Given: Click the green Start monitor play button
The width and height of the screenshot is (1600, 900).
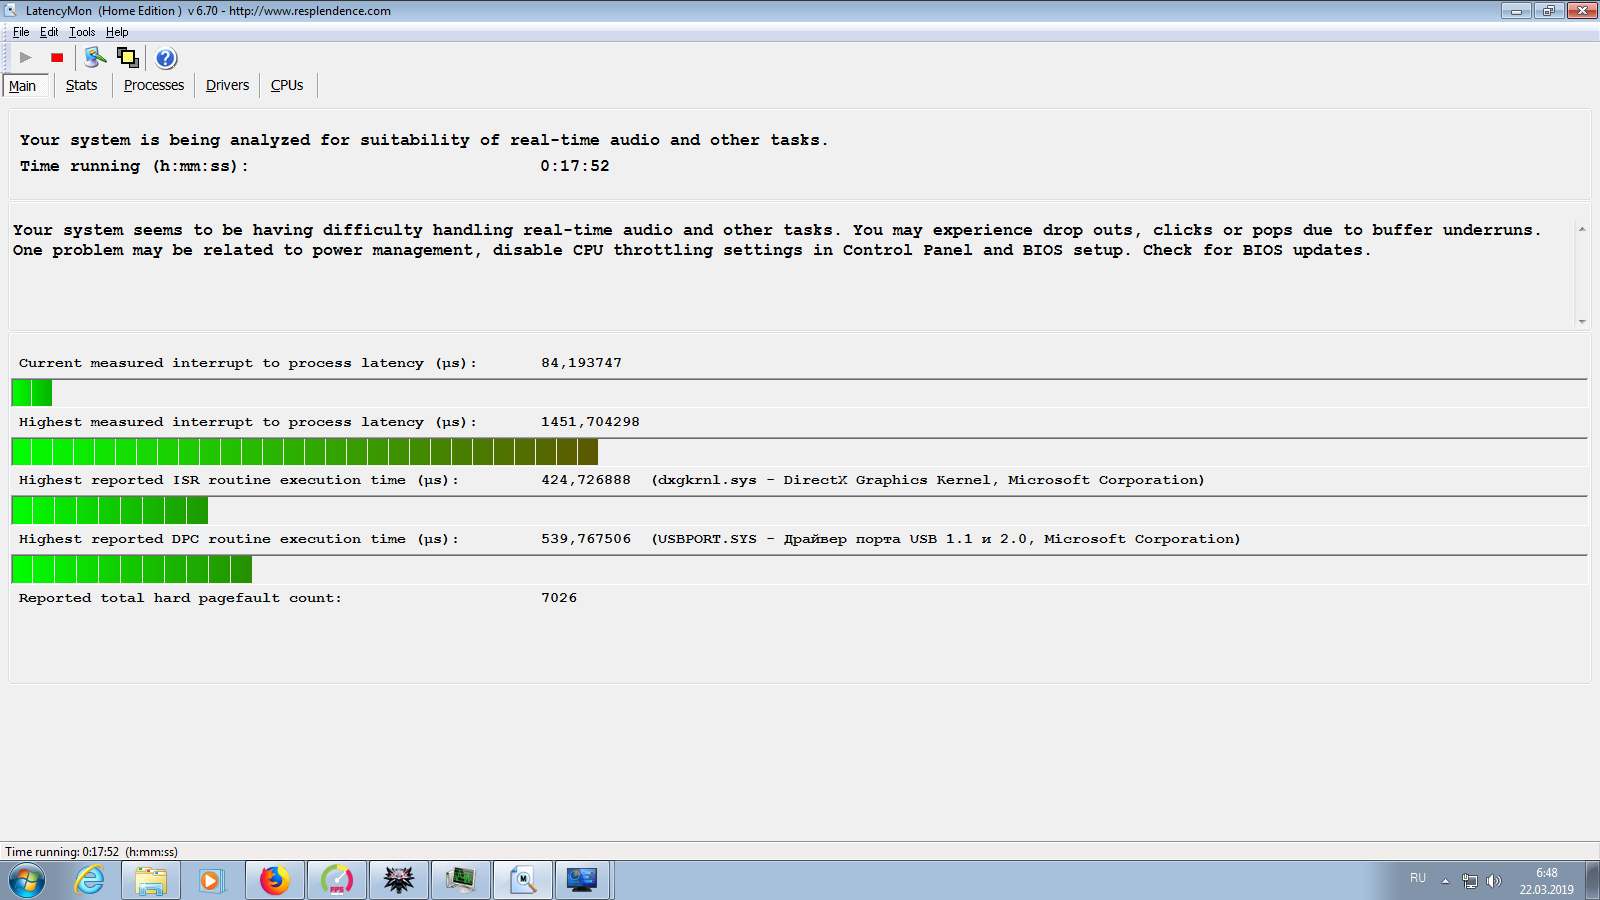Looking at the screenshot, I should click(26, 58).
